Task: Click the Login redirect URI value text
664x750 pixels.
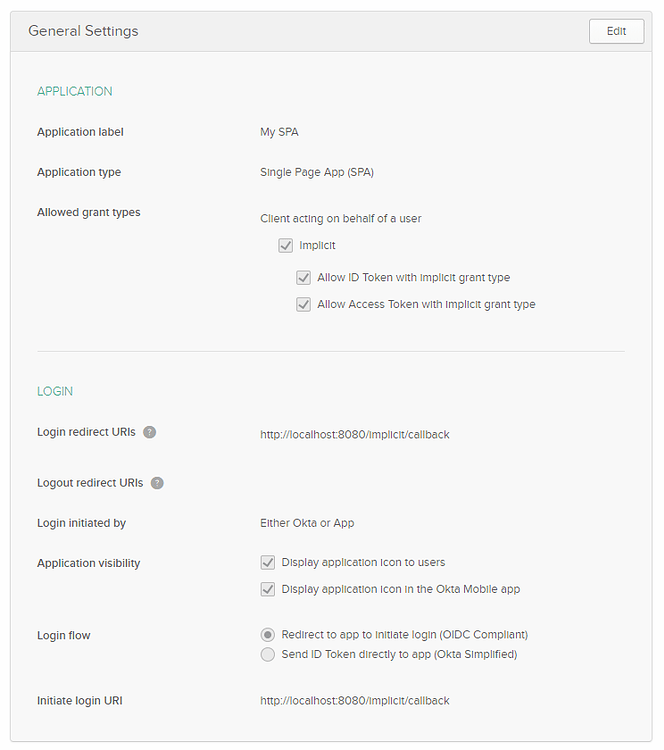Action: pyautogui.click(x=355, y=435)
